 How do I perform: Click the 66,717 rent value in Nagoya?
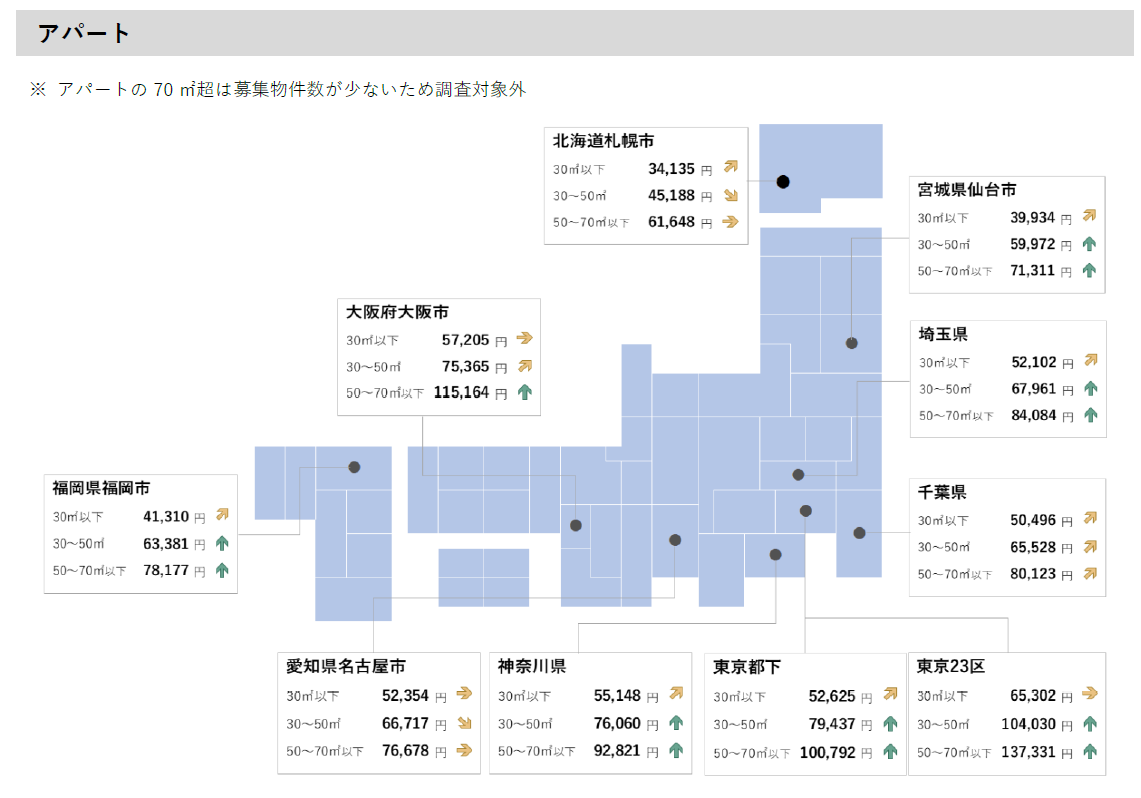(x=405, y=723)
